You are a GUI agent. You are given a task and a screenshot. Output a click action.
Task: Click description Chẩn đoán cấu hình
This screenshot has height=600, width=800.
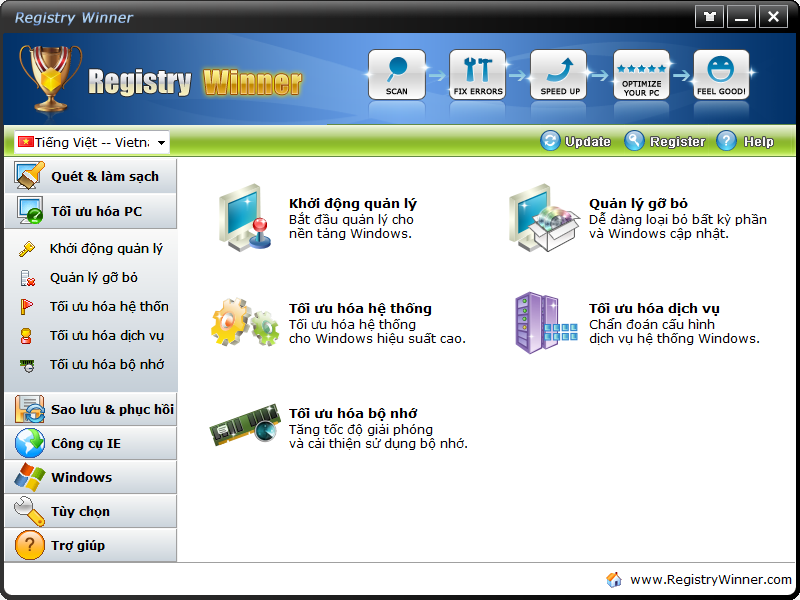click(x=652, y=324)
